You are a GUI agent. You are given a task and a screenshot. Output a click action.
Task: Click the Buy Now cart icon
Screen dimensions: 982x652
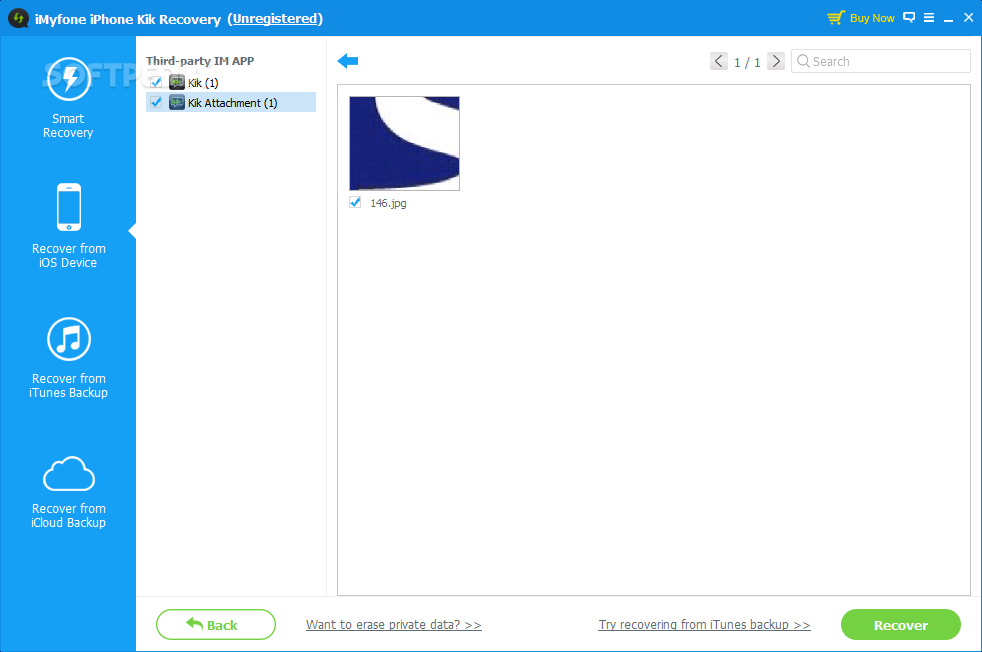[835, 18]
